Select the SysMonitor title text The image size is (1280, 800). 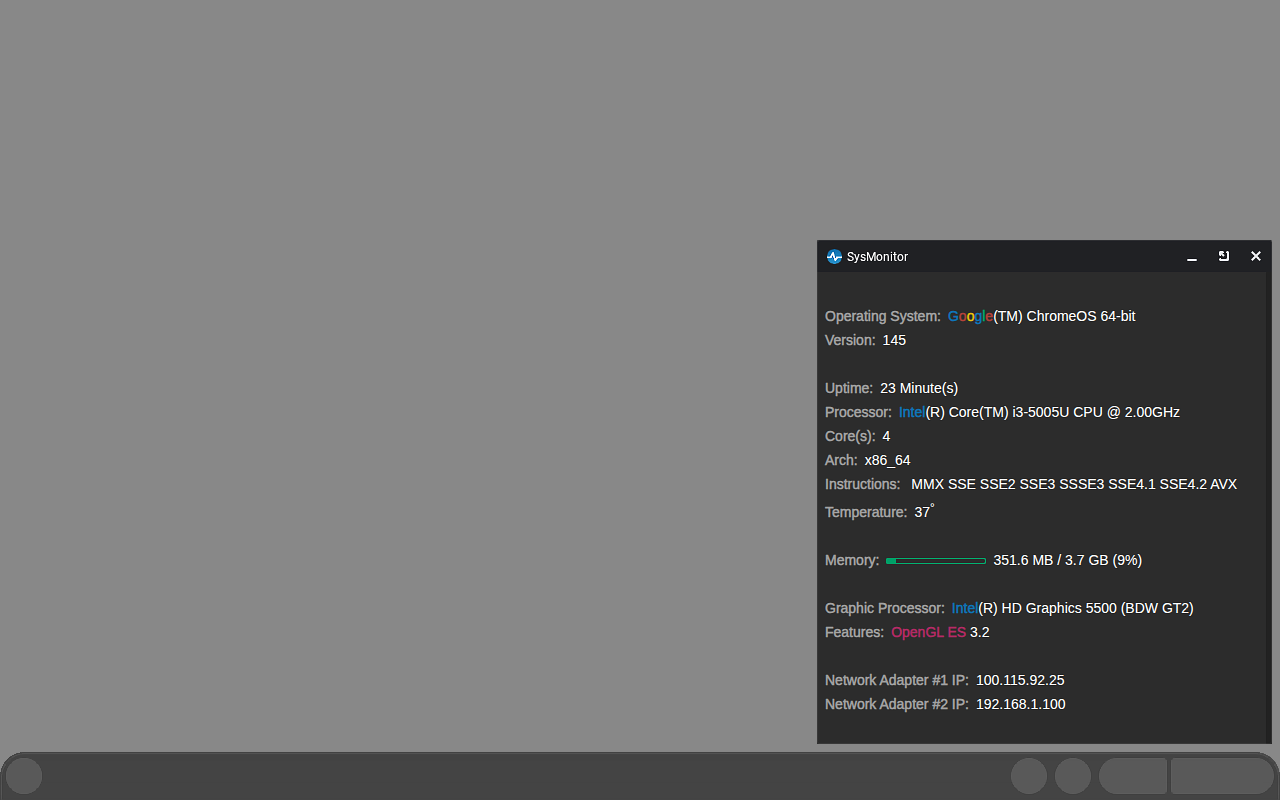tap(877, 257)
